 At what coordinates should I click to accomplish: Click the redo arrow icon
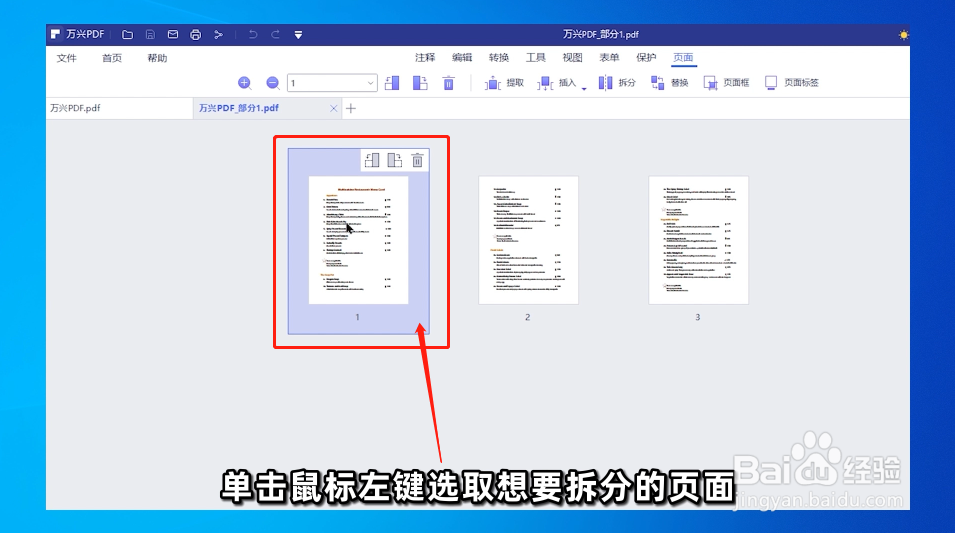click(275, 35)
